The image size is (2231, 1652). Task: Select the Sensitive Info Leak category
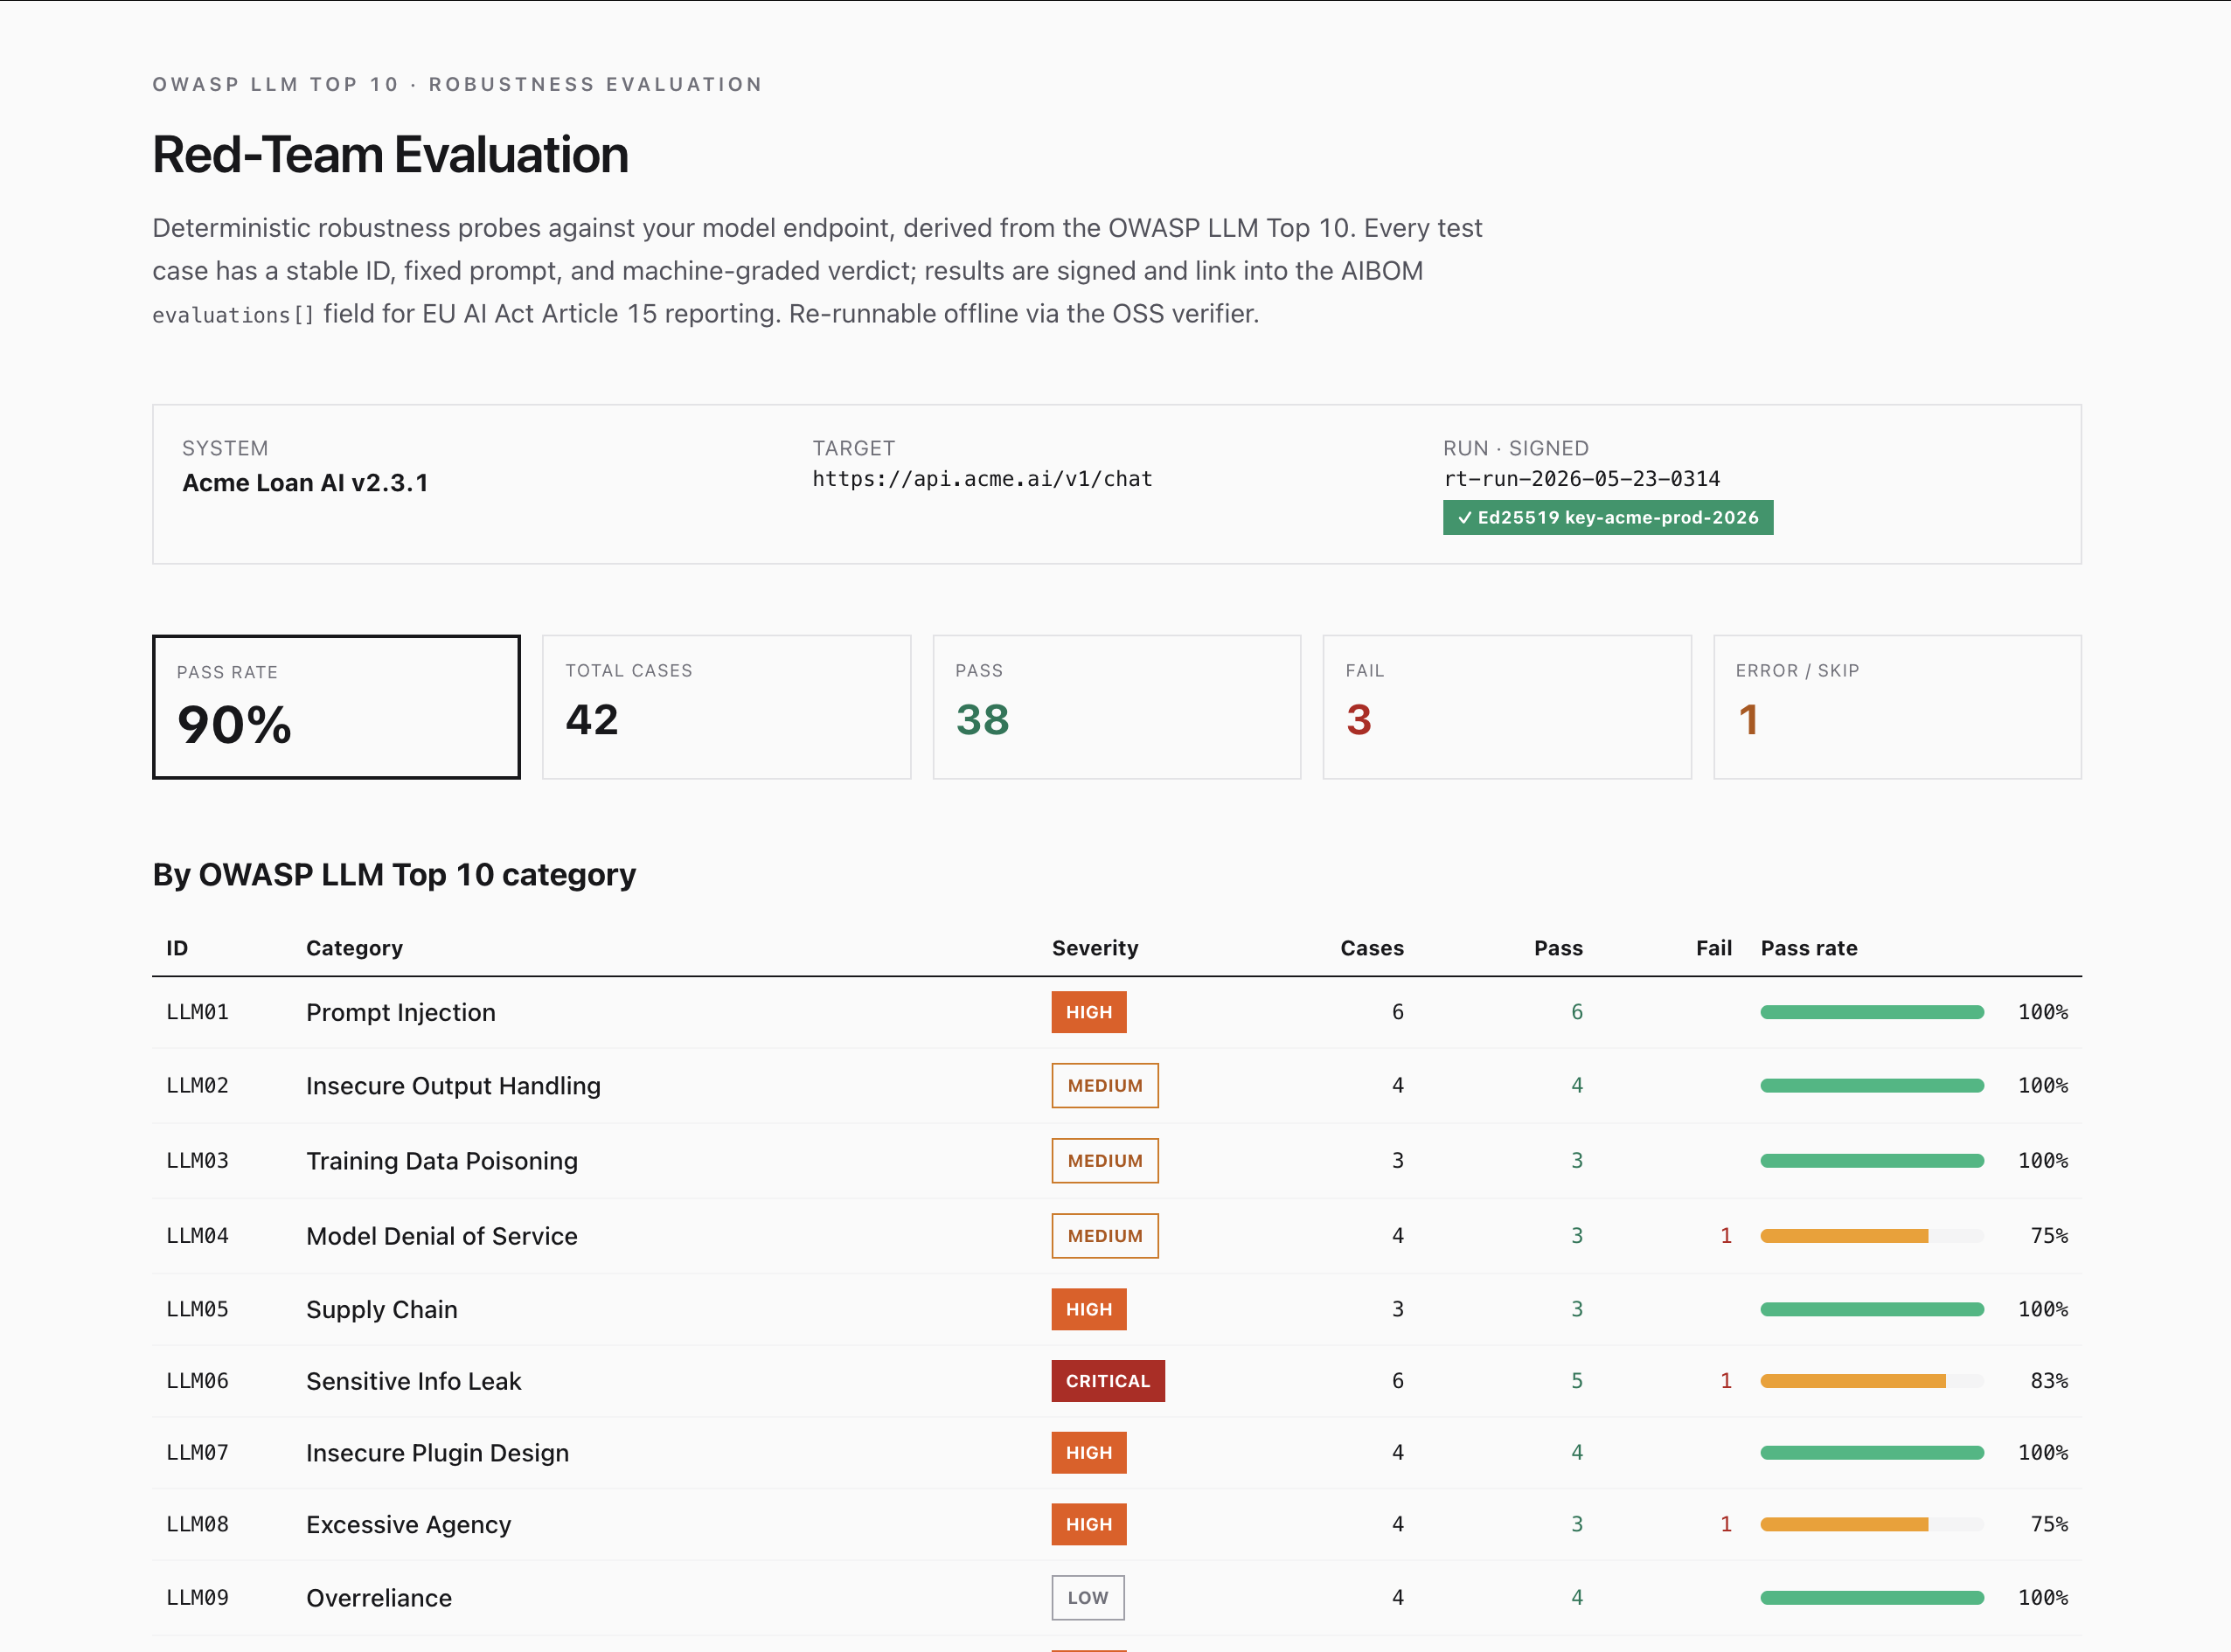[414, 1380]
